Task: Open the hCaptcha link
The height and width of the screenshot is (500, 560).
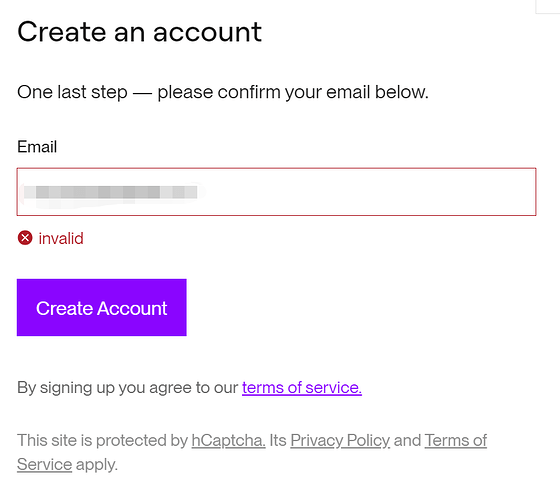Action: click(229, 440)
